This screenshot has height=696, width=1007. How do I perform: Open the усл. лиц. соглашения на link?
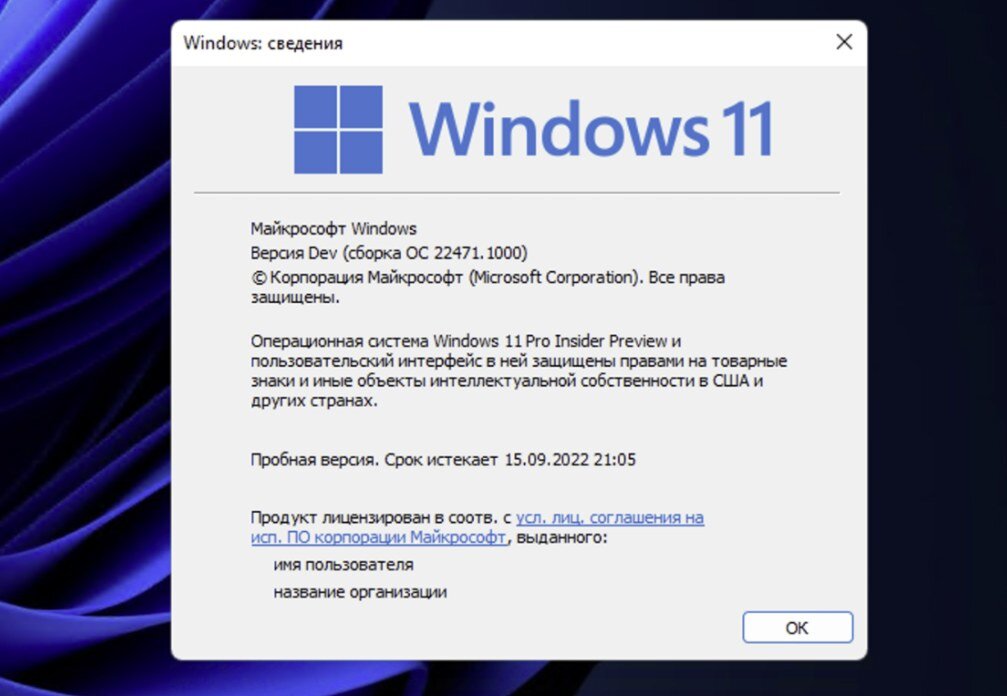609,518
